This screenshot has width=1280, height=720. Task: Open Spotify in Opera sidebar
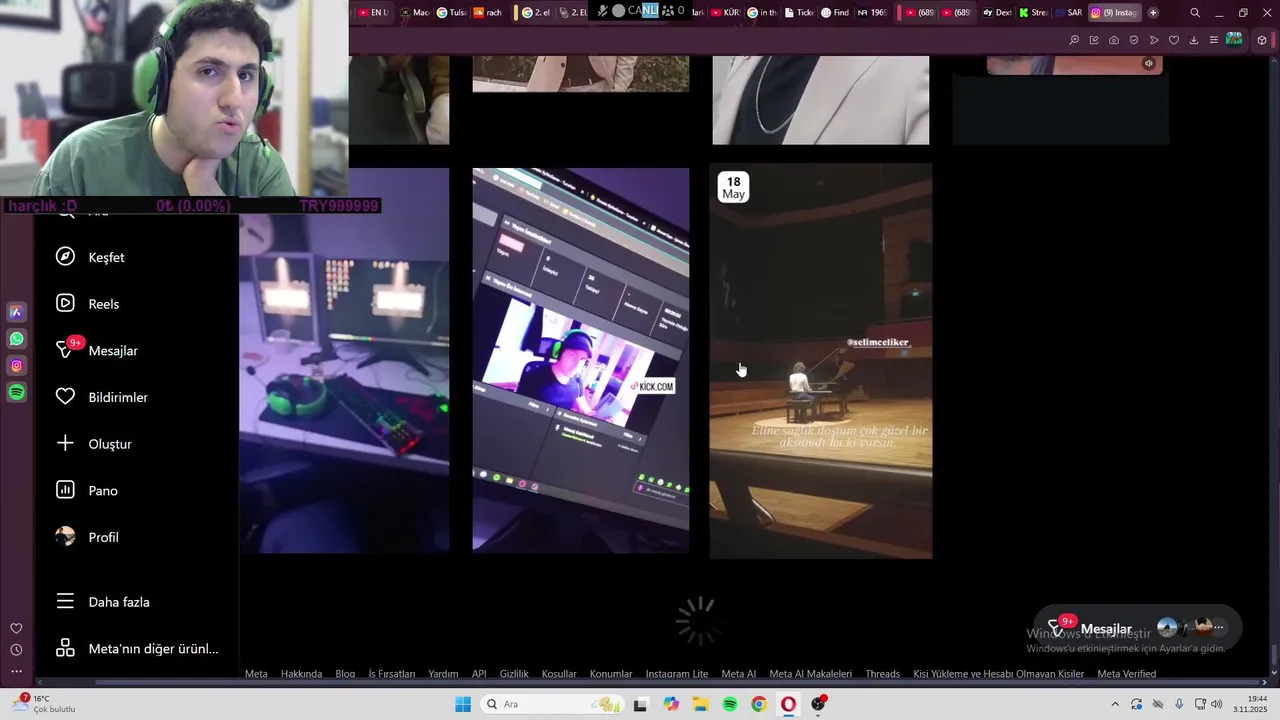(16, 393)
